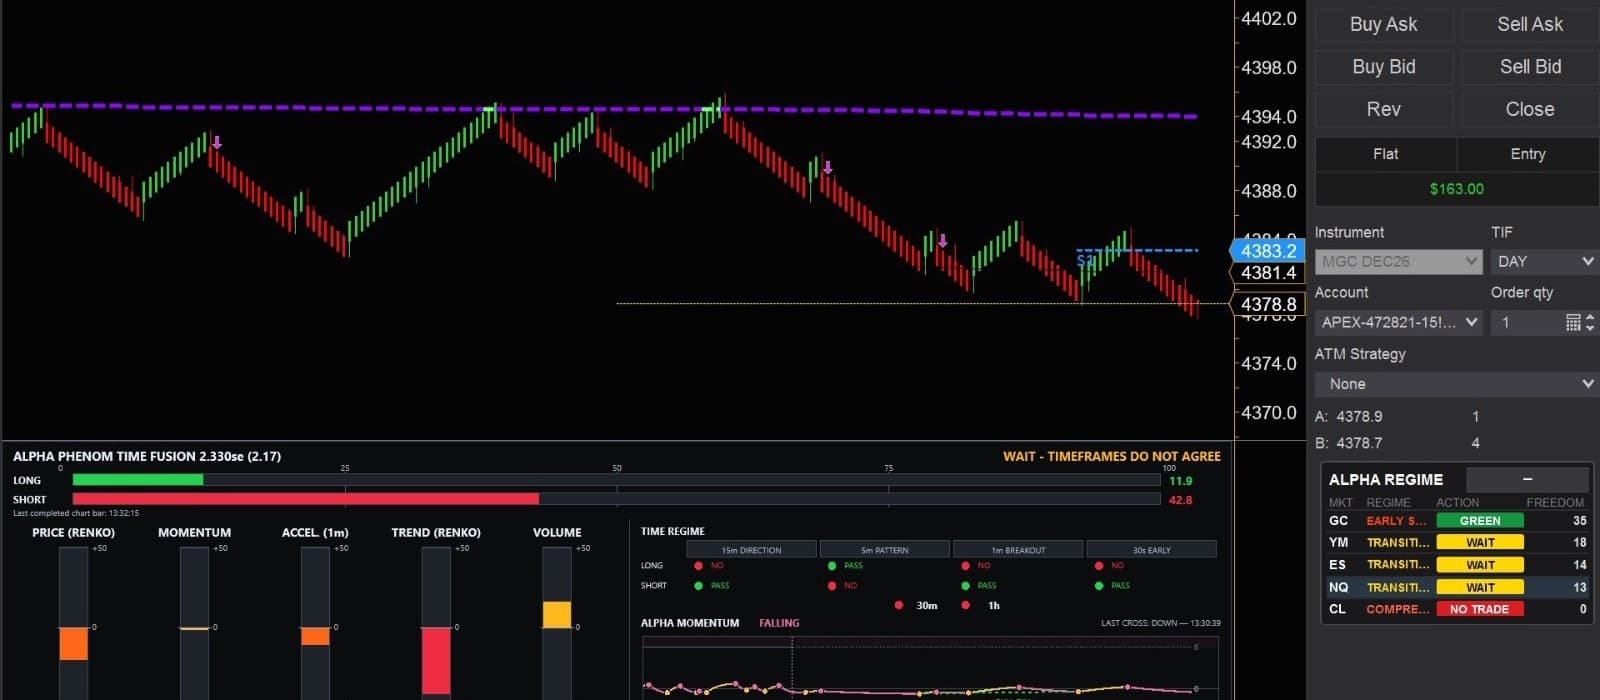Click the red 1h status dot
The width and height of the screenshot is (1600, 700).
point(965,605)
